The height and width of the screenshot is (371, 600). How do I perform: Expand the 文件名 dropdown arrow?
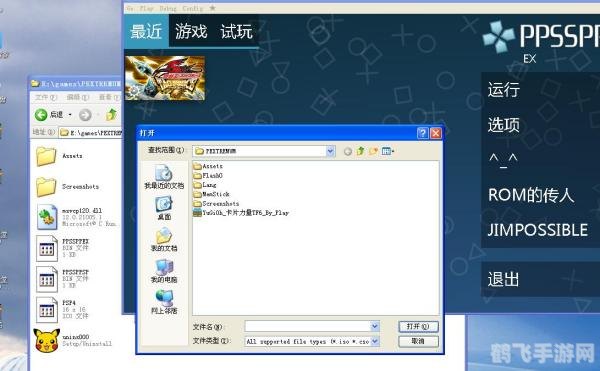pos(375,326)
